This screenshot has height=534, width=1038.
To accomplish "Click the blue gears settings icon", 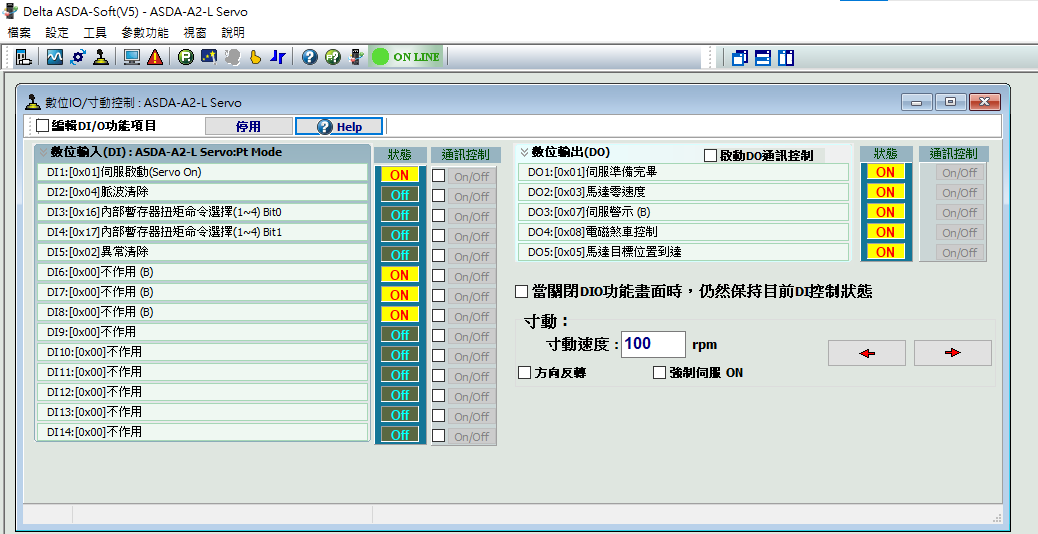I will click(x=78, y=57).
